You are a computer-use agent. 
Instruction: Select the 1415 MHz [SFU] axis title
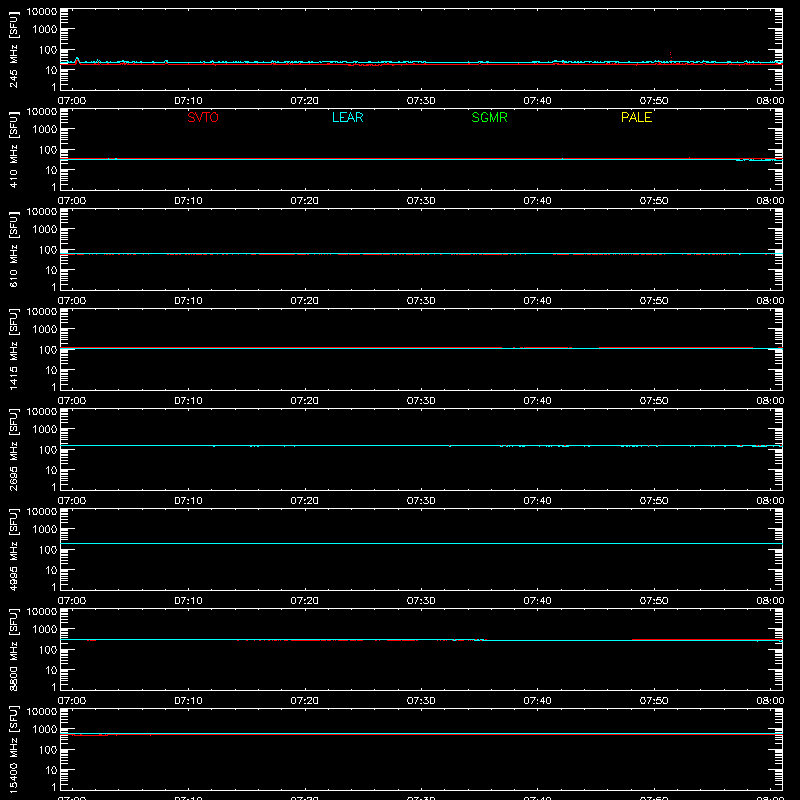pos(14,349)
